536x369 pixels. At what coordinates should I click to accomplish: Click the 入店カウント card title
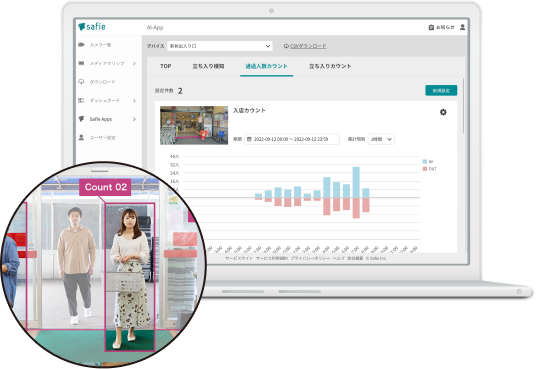249,110
